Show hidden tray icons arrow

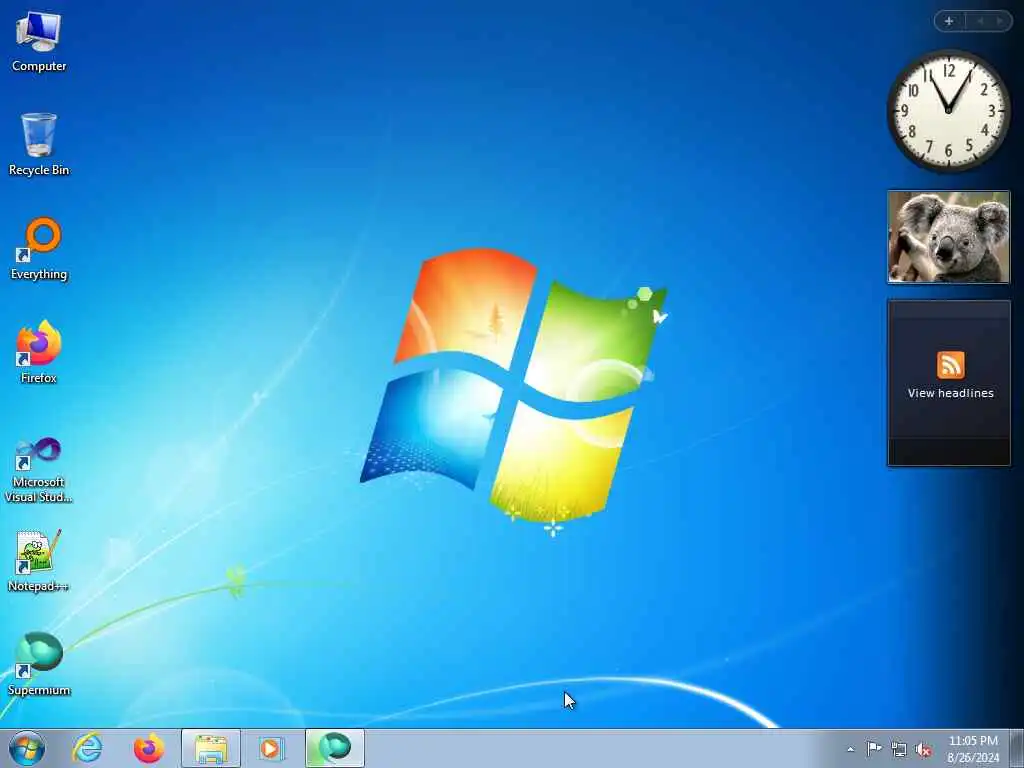850,749
